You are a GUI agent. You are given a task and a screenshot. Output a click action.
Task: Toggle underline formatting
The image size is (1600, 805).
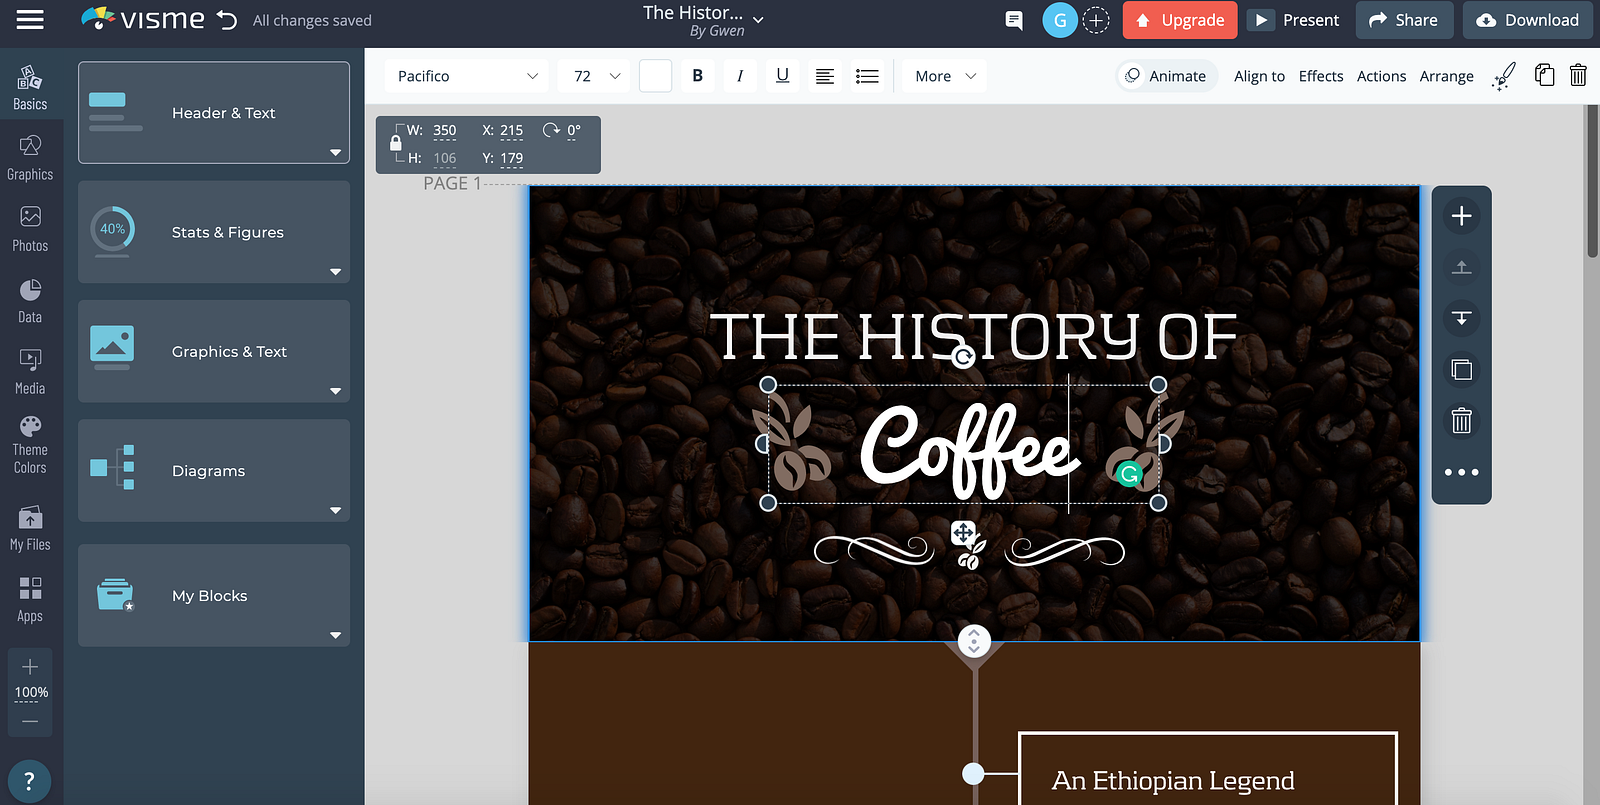tap(782, 76)
